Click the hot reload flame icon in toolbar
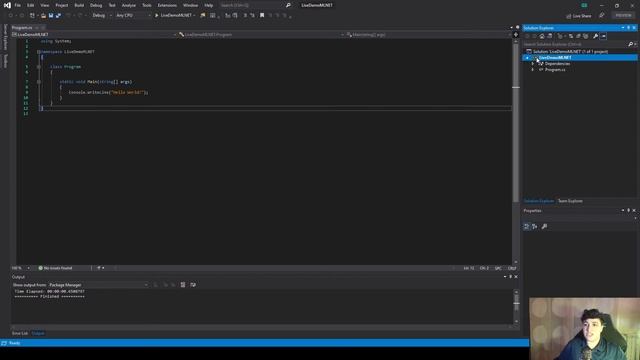The height and width of the screenshot is (360, 640). pos(203,16)
